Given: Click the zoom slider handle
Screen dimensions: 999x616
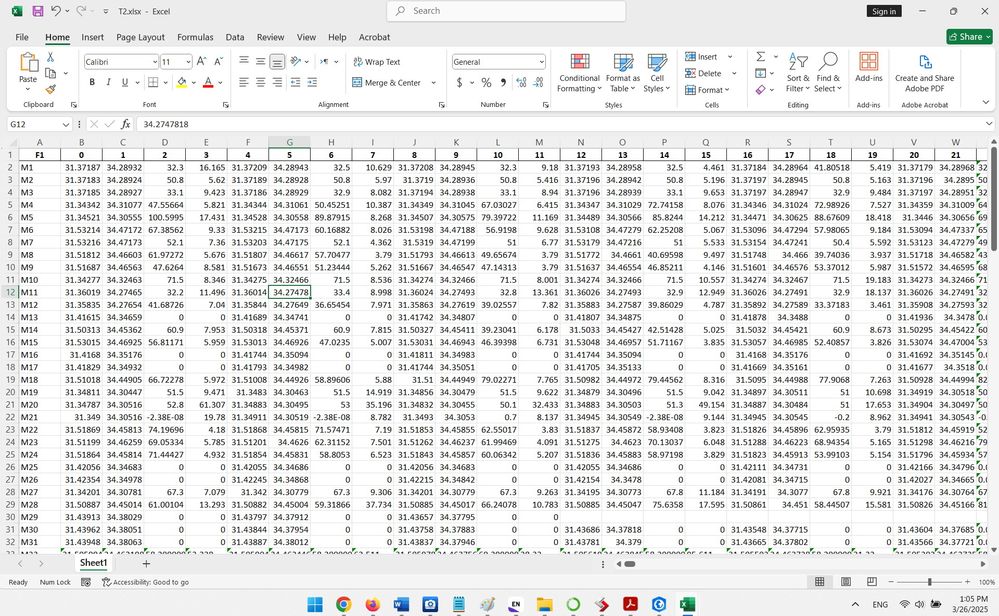Looking at the screenshot, I should point(930,582).
